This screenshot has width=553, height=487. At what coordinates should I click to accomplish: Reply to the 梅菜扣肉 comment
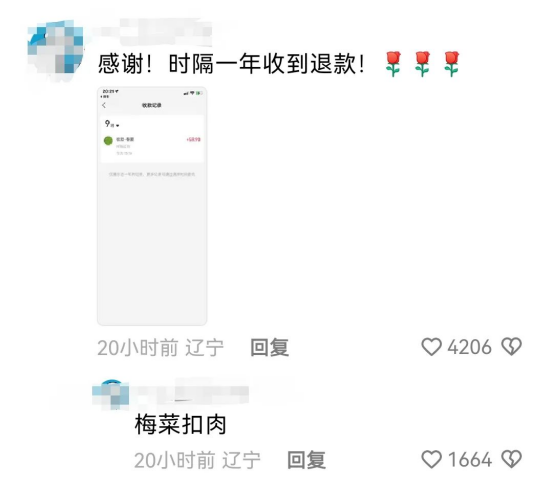(x=306, y=460)
